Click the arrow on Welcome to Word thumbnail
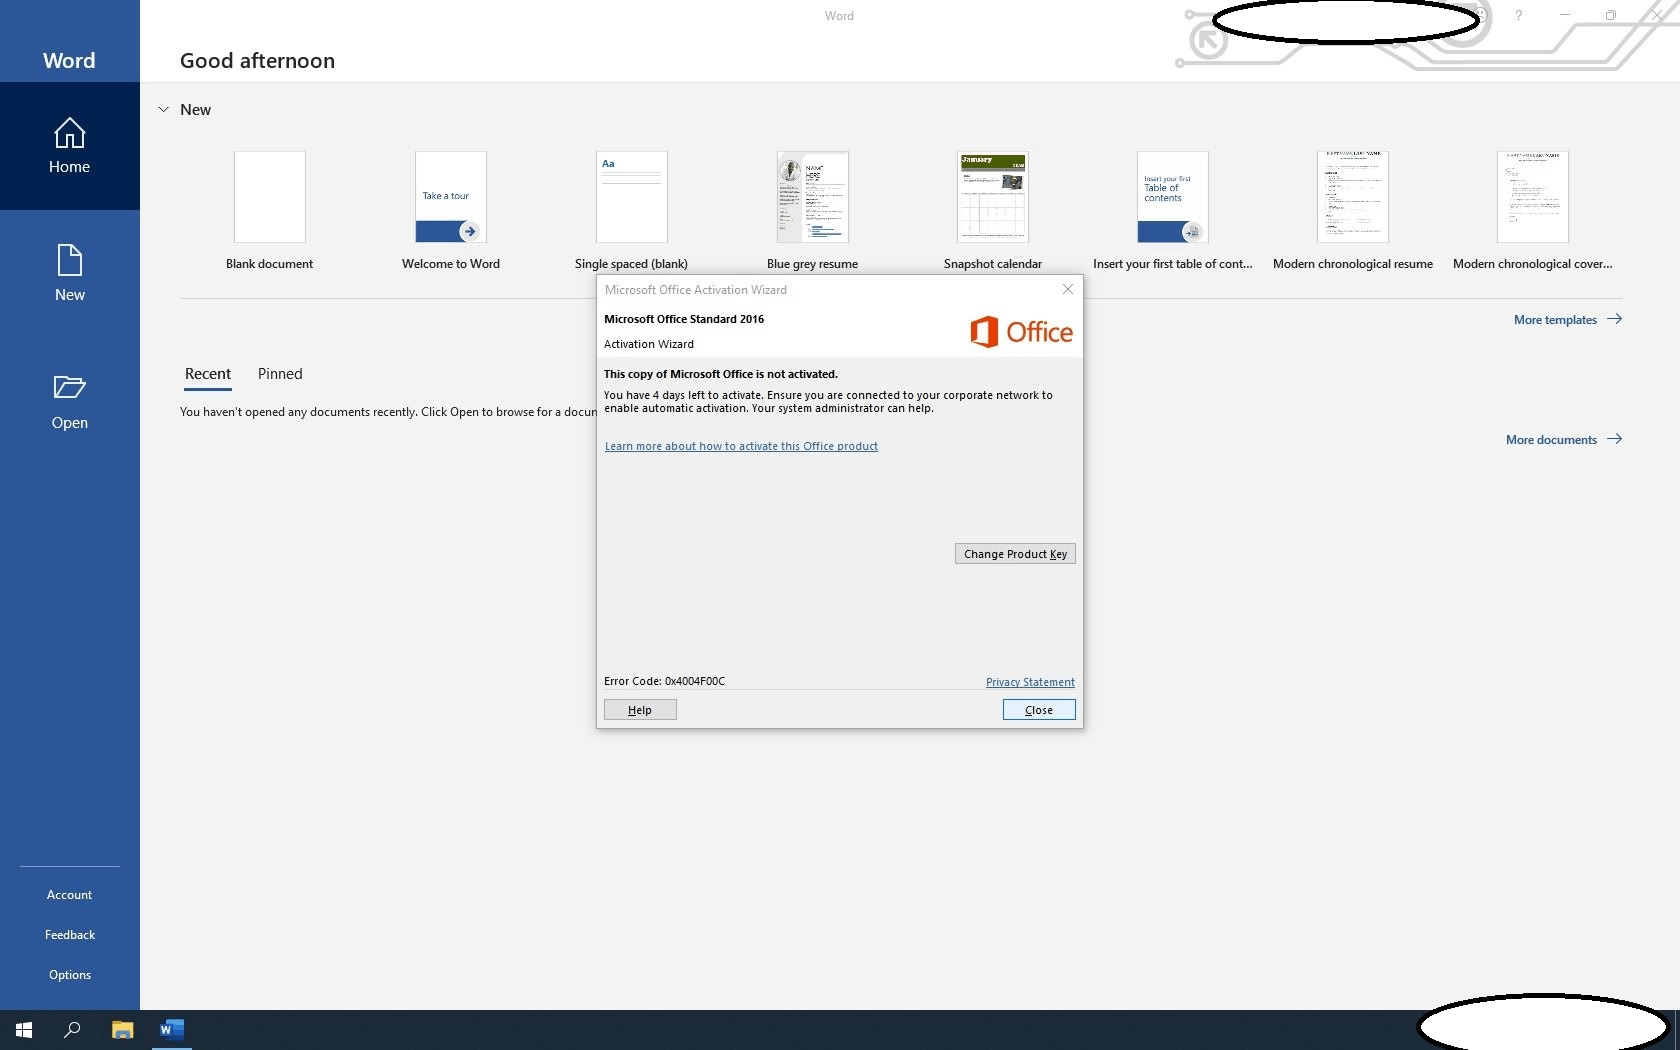The image size is (1680, 1050). (x=468, y=231)
